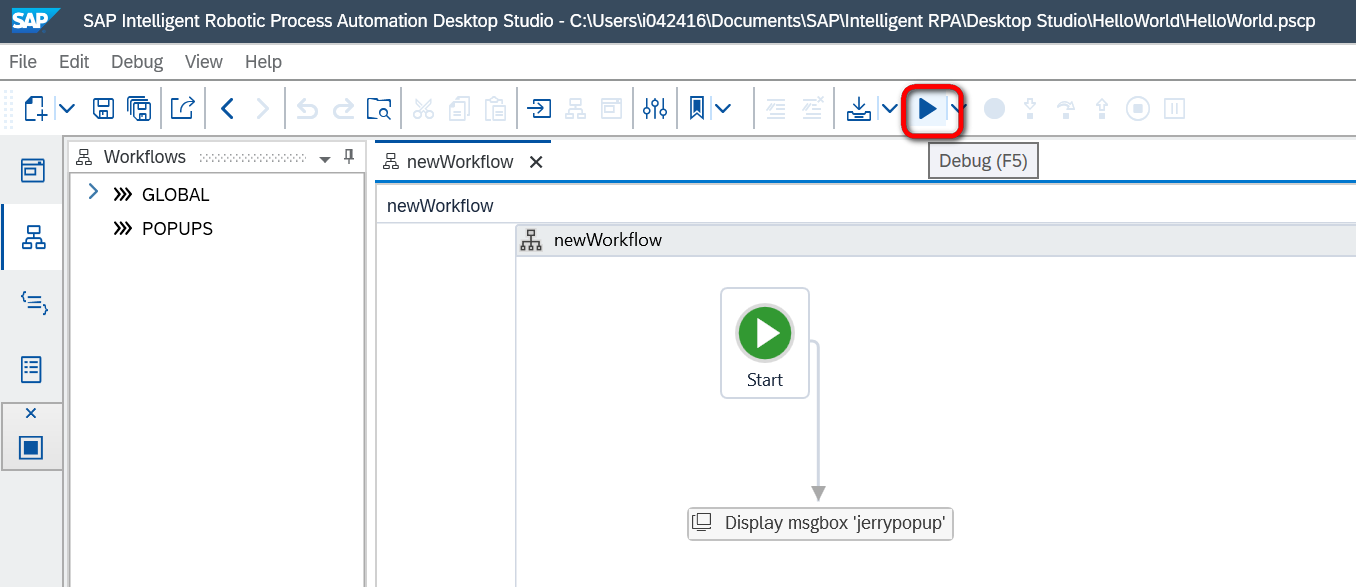Start Debug with the play button
Image resolution: width=1356 pixels, height=587 pixels.
(x=928, y=109)
